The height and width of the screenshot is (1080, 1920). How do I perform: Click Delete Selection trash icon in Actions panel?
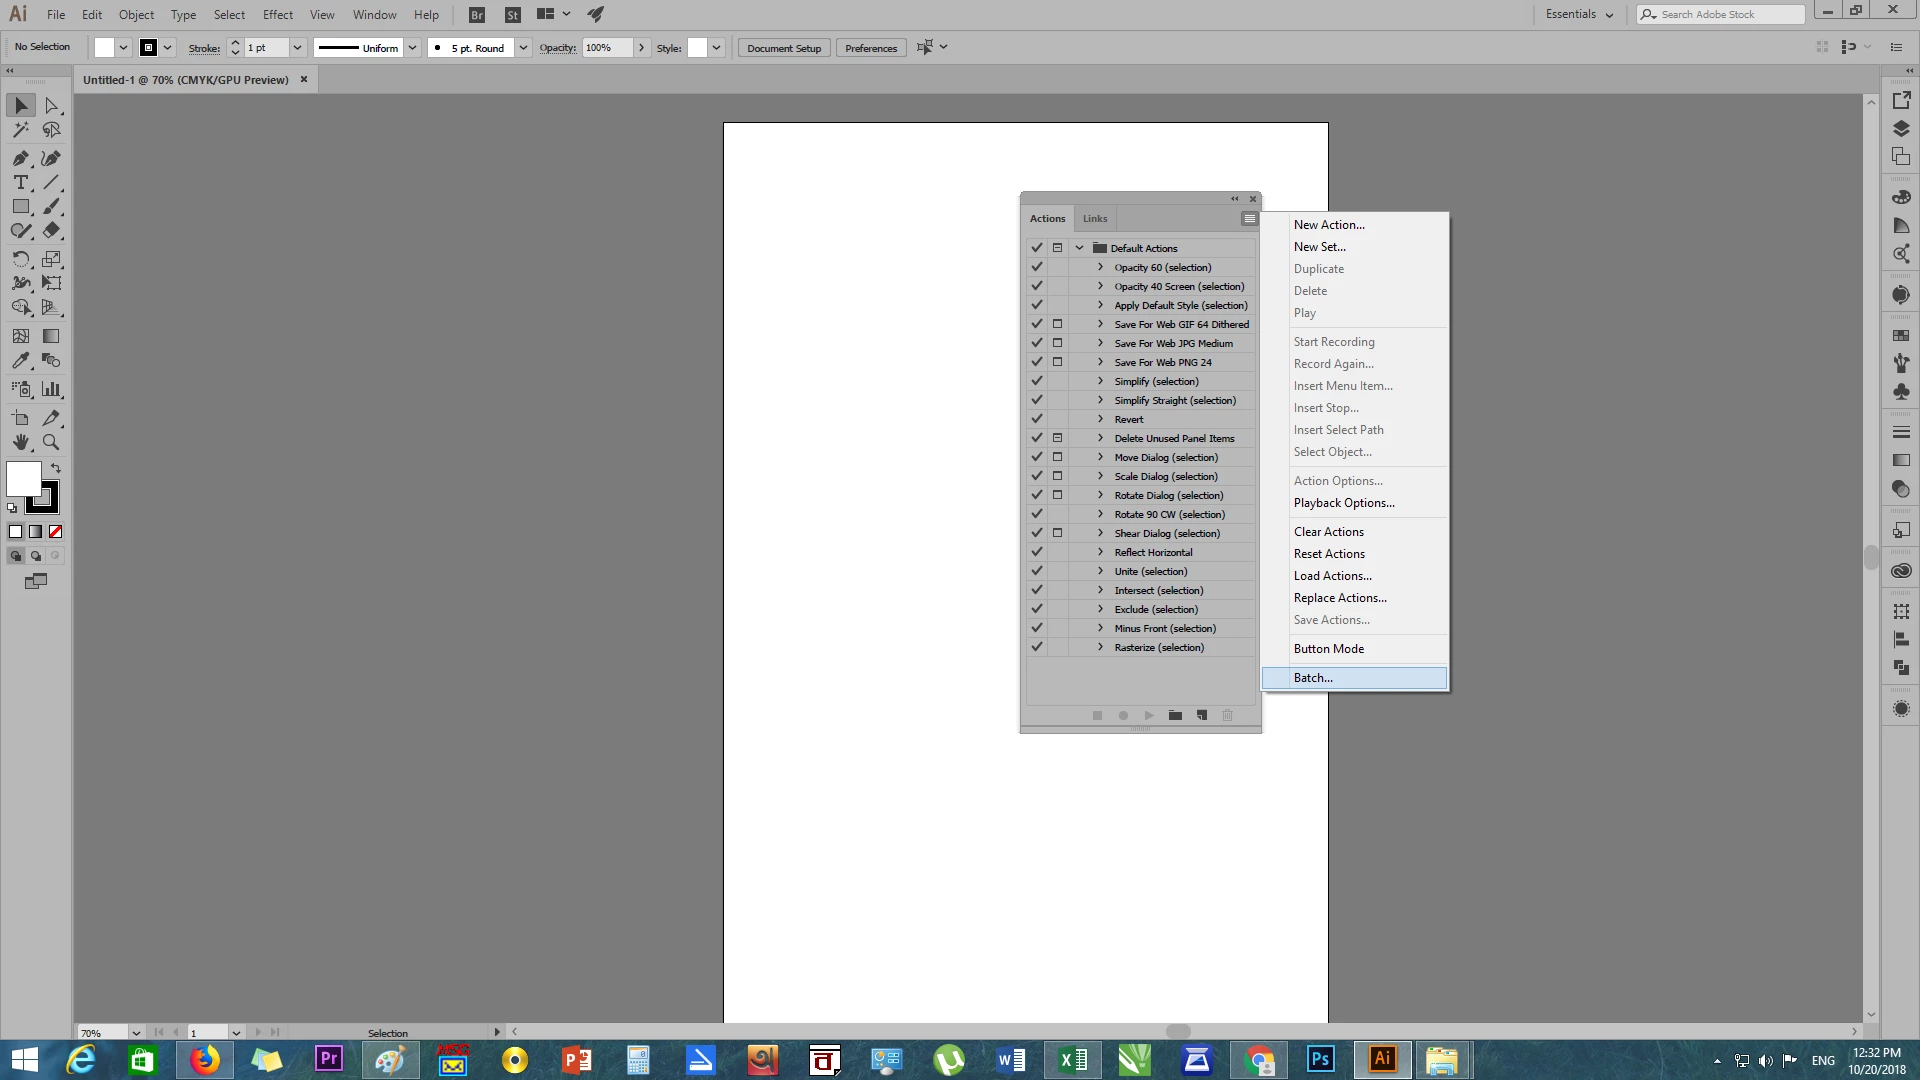1228,715
